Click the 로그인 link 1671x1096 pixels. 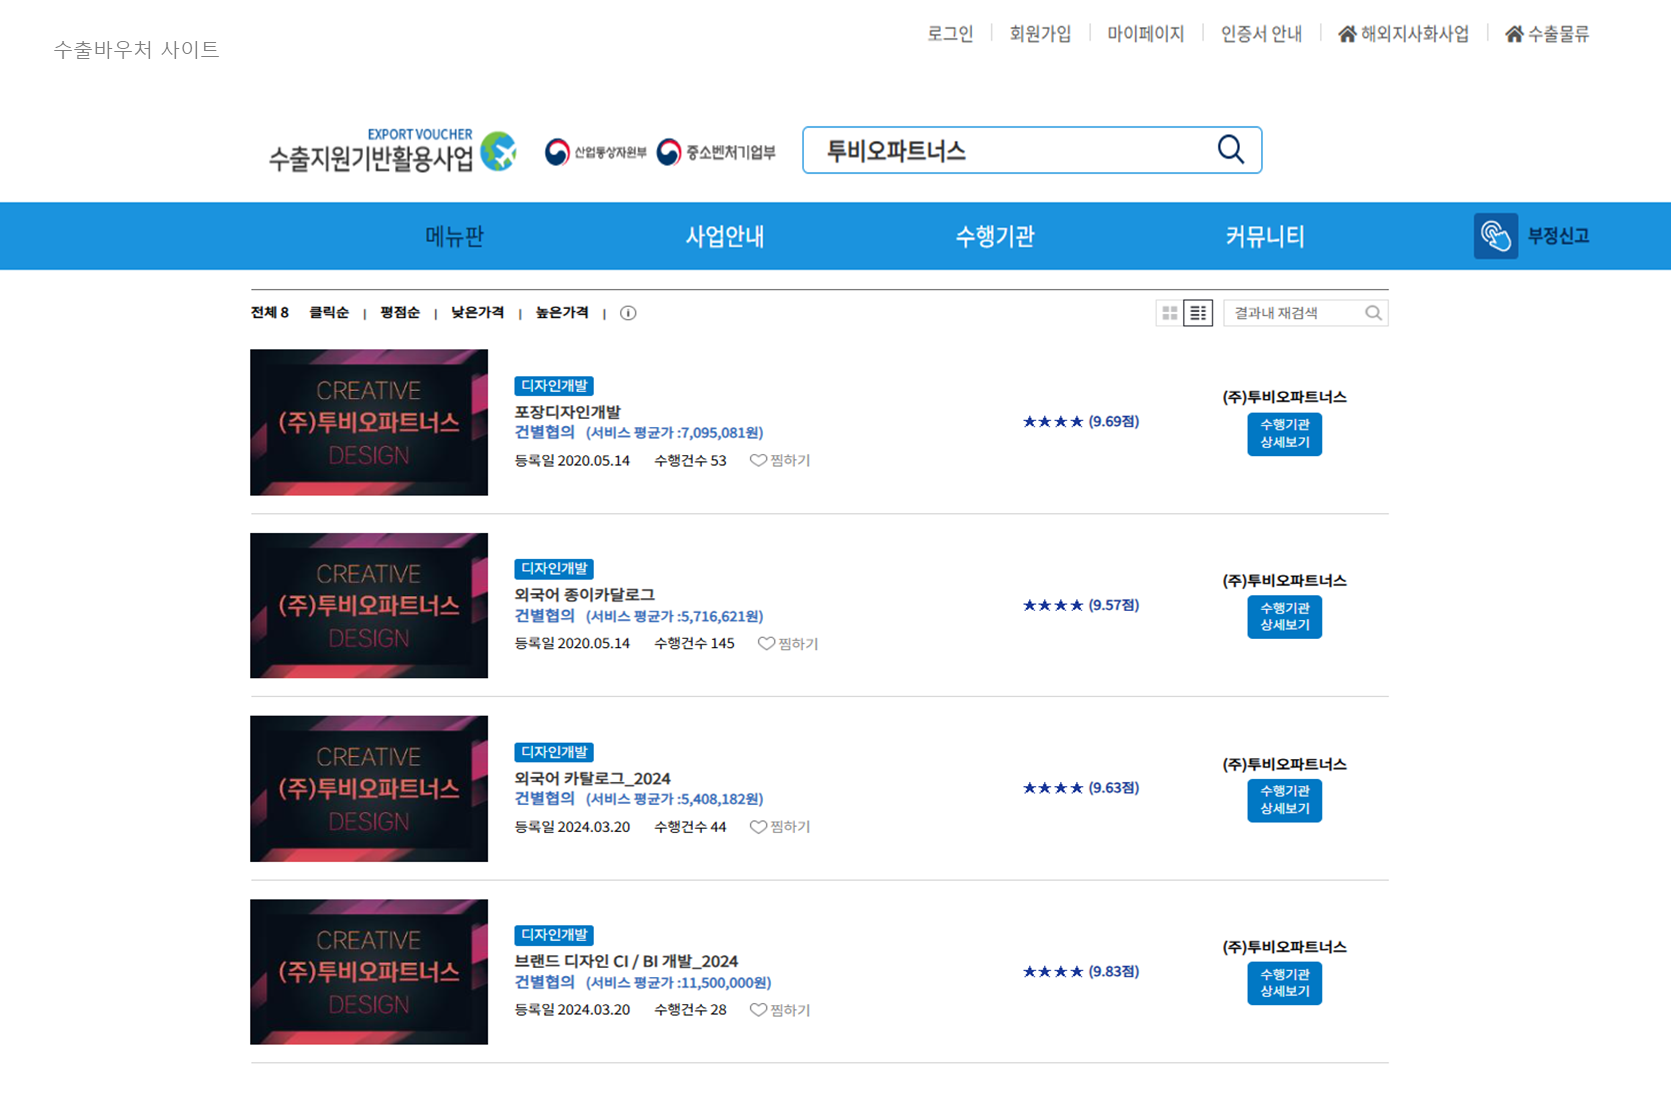(949, 34)
